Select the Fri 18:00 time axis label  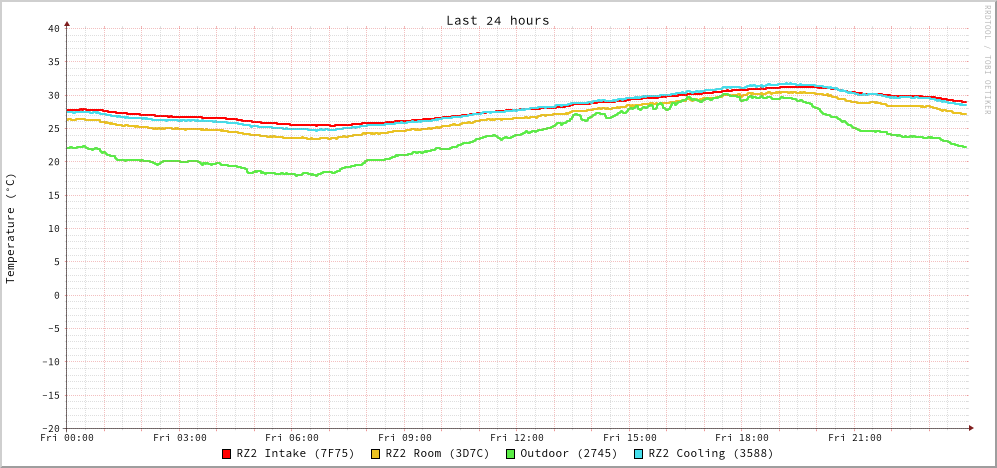click(742, 438)
